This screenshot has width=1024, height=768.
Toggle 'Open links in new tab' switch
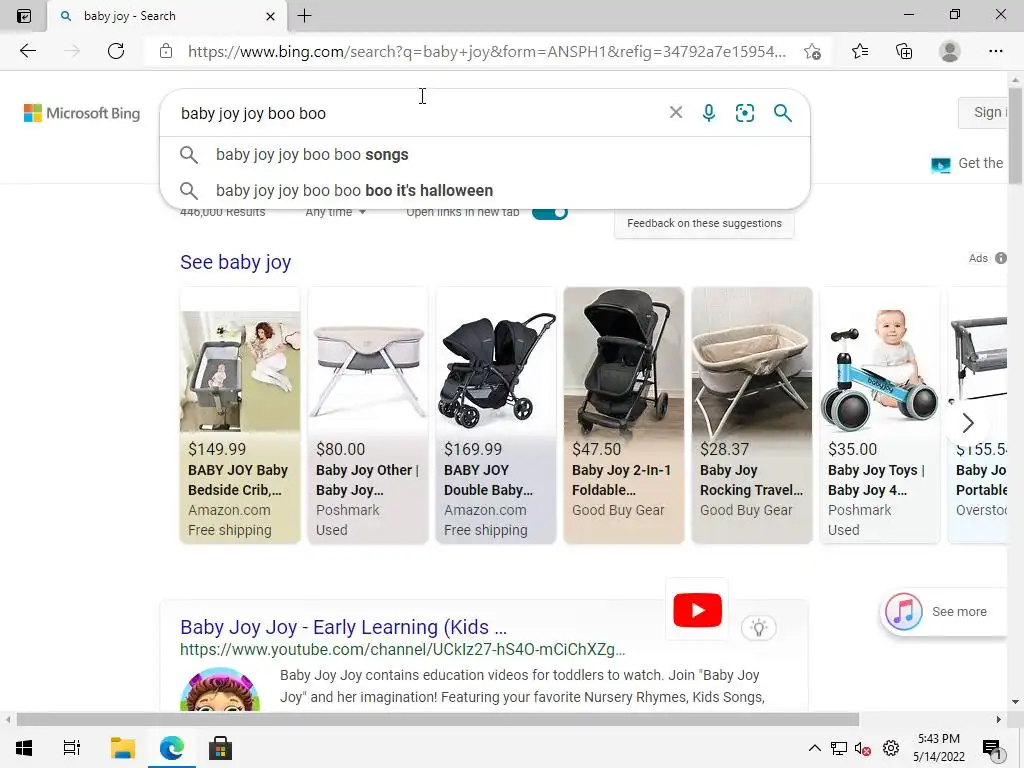click(550, 212)
